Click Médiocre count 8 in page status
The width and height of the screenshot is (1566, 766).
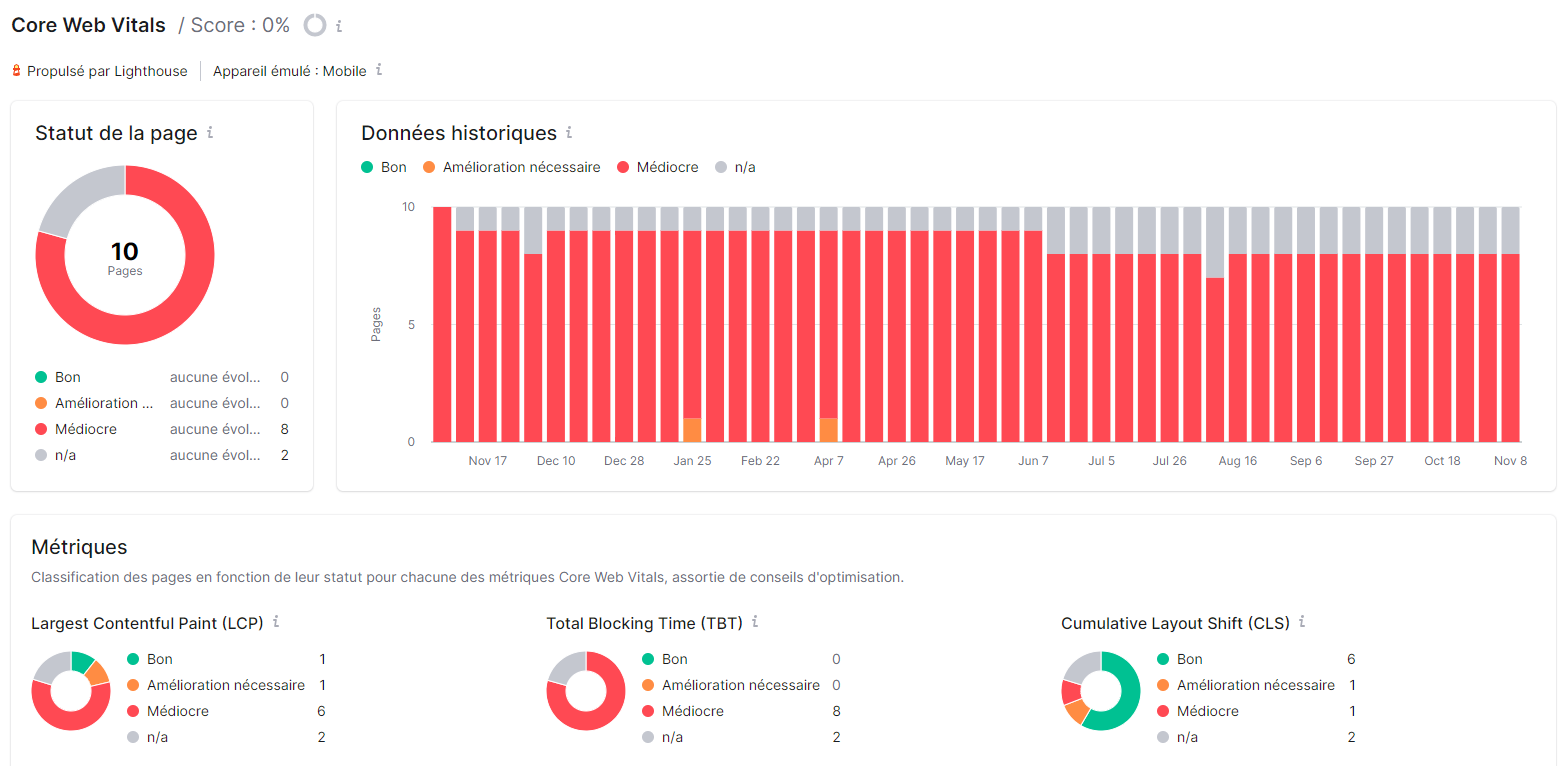(x=285, y=429)
